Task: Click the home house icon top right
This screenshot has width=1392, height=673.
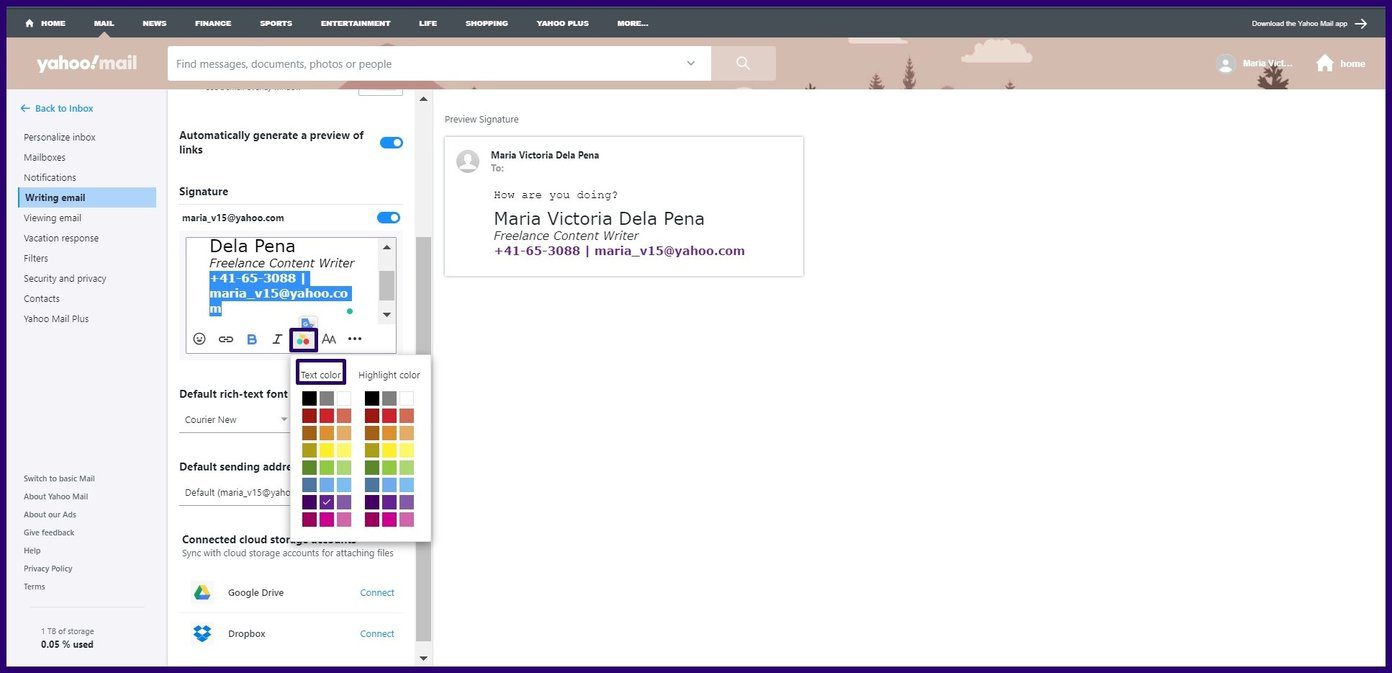Action: pos(1325,63)
